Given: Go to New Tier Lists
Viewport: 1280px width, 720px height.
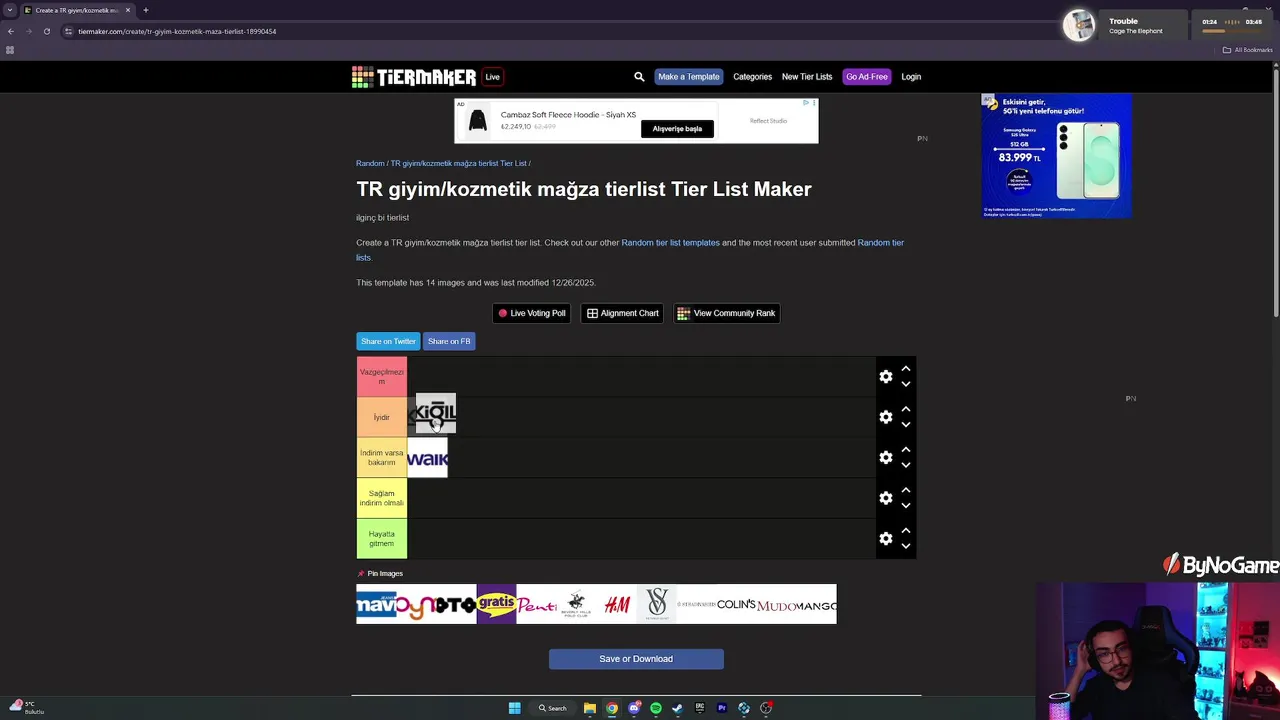Looking at the screenshot, I should point(807,77).
